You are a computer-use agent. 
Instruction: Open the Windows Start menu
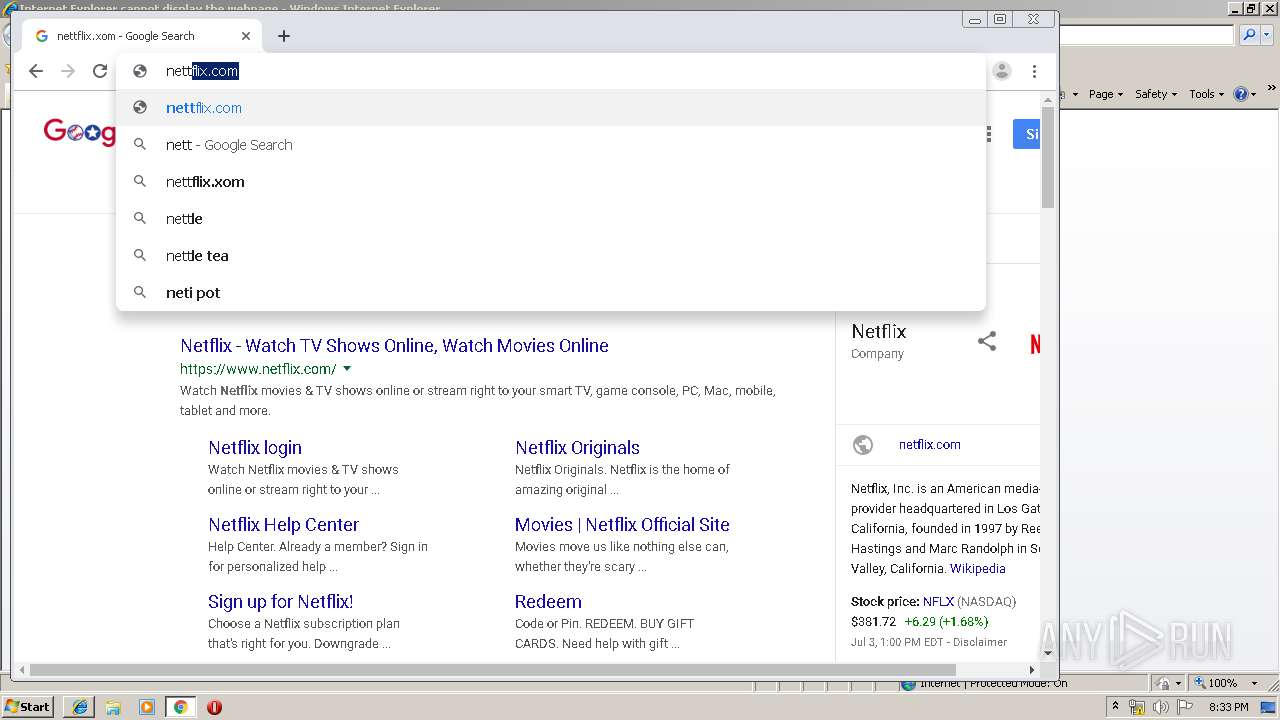coord(27,707)
